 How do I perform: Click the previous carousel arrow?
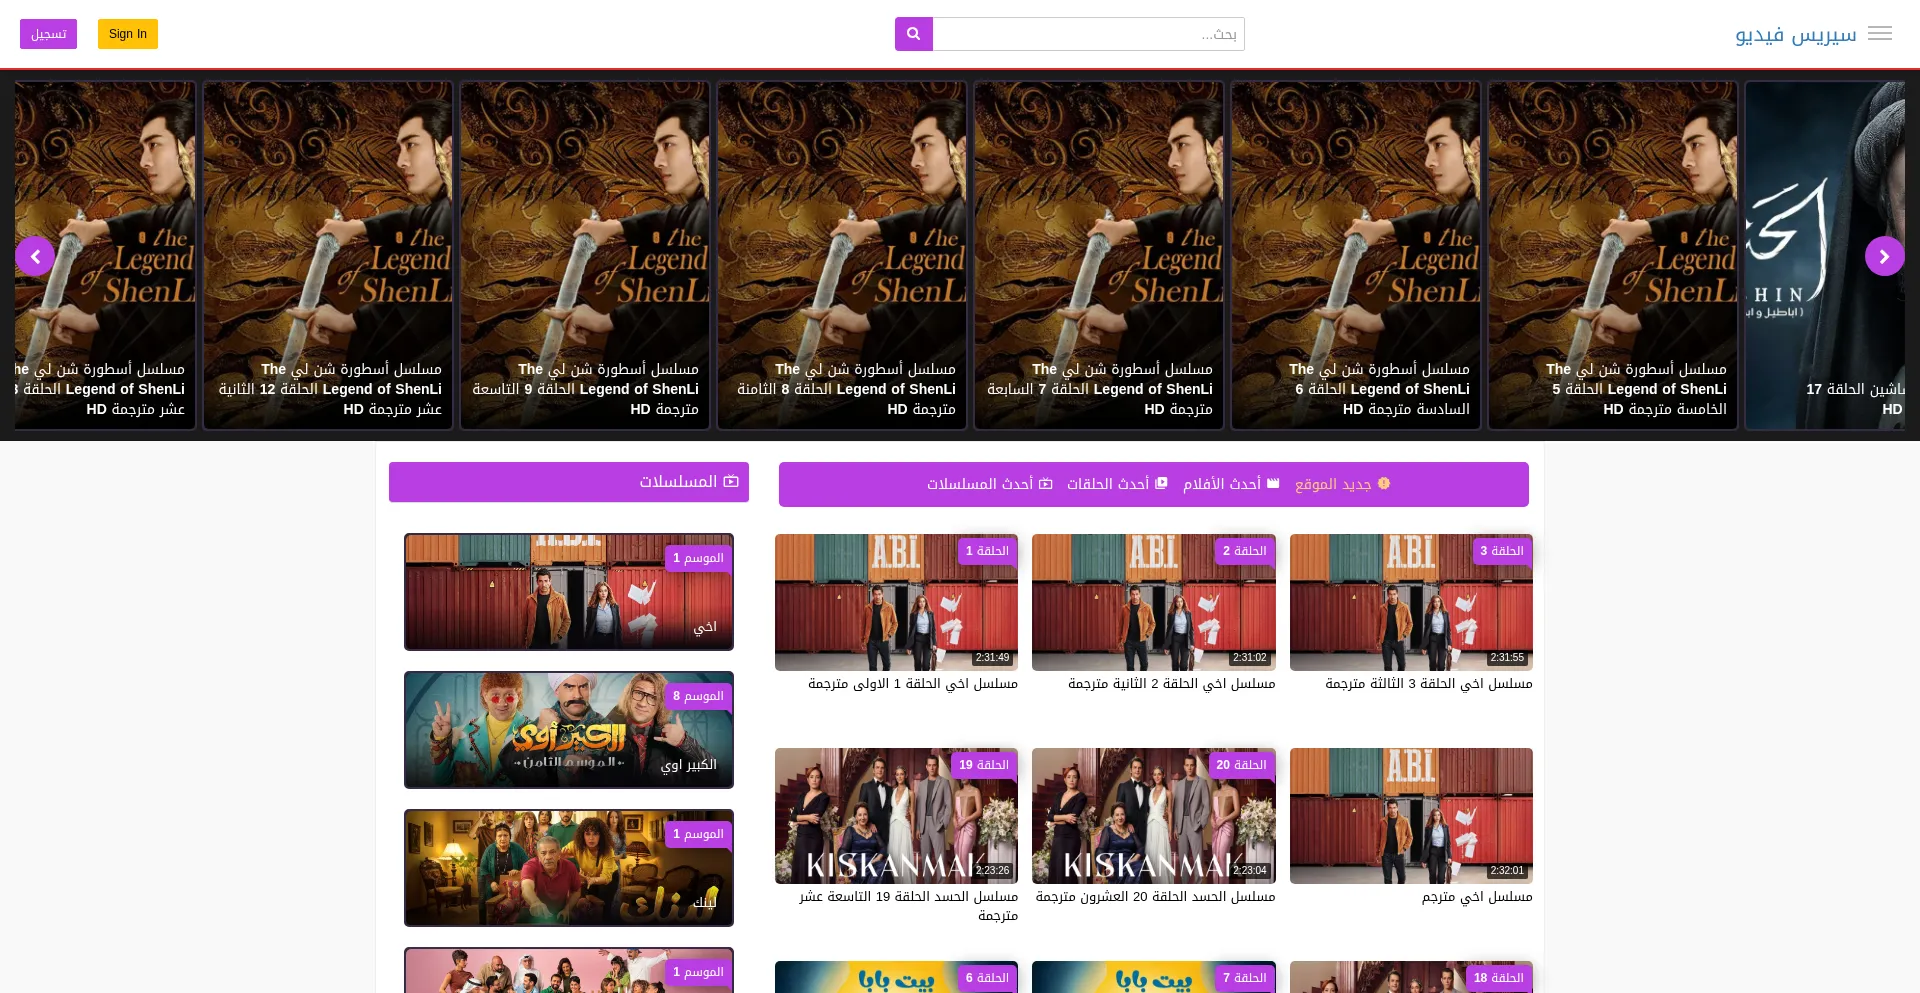pyautogui.click(x=35, y=256)
